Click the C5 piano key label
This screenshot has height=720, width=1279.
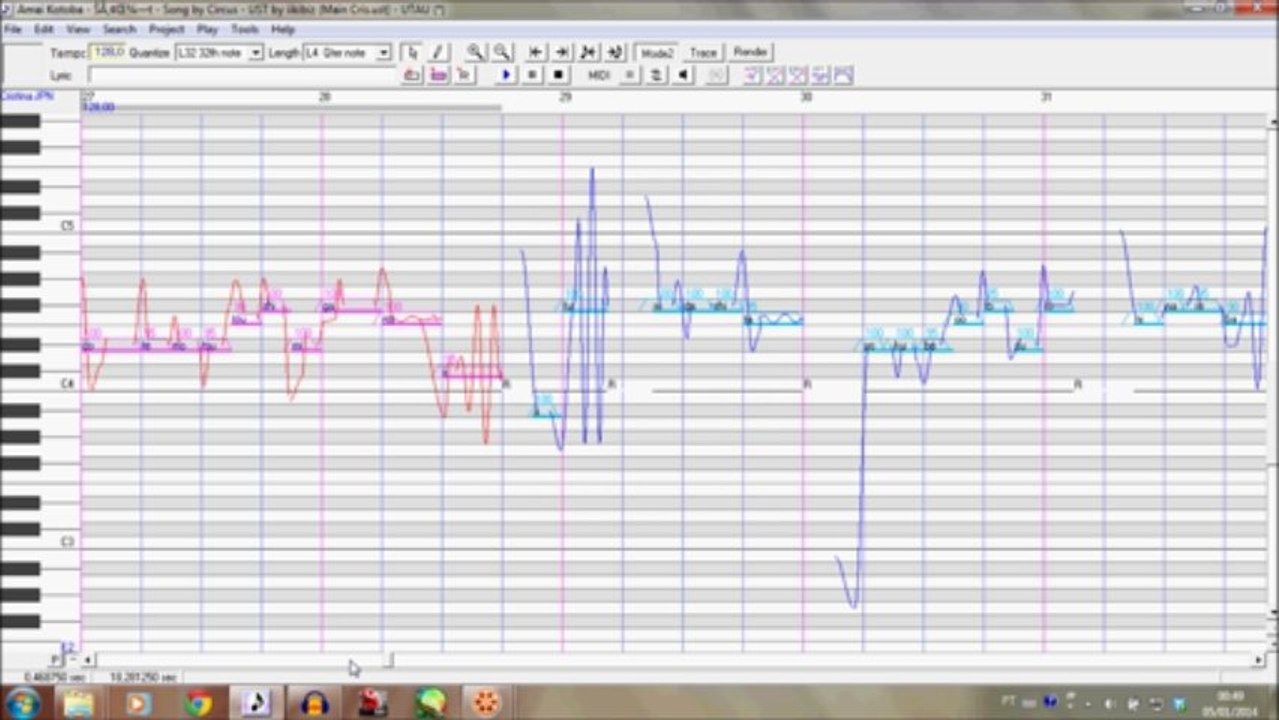pyautogui.click(x=68, y=226)
